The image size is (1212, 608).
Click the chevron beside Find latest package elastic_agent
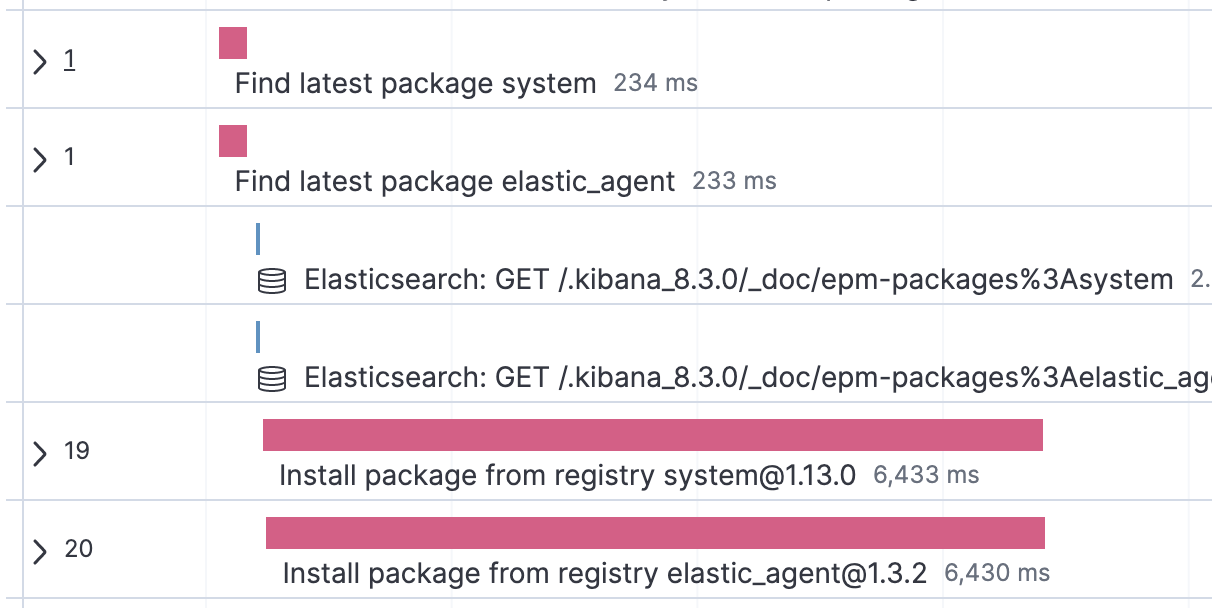click(x=41, y=157)
